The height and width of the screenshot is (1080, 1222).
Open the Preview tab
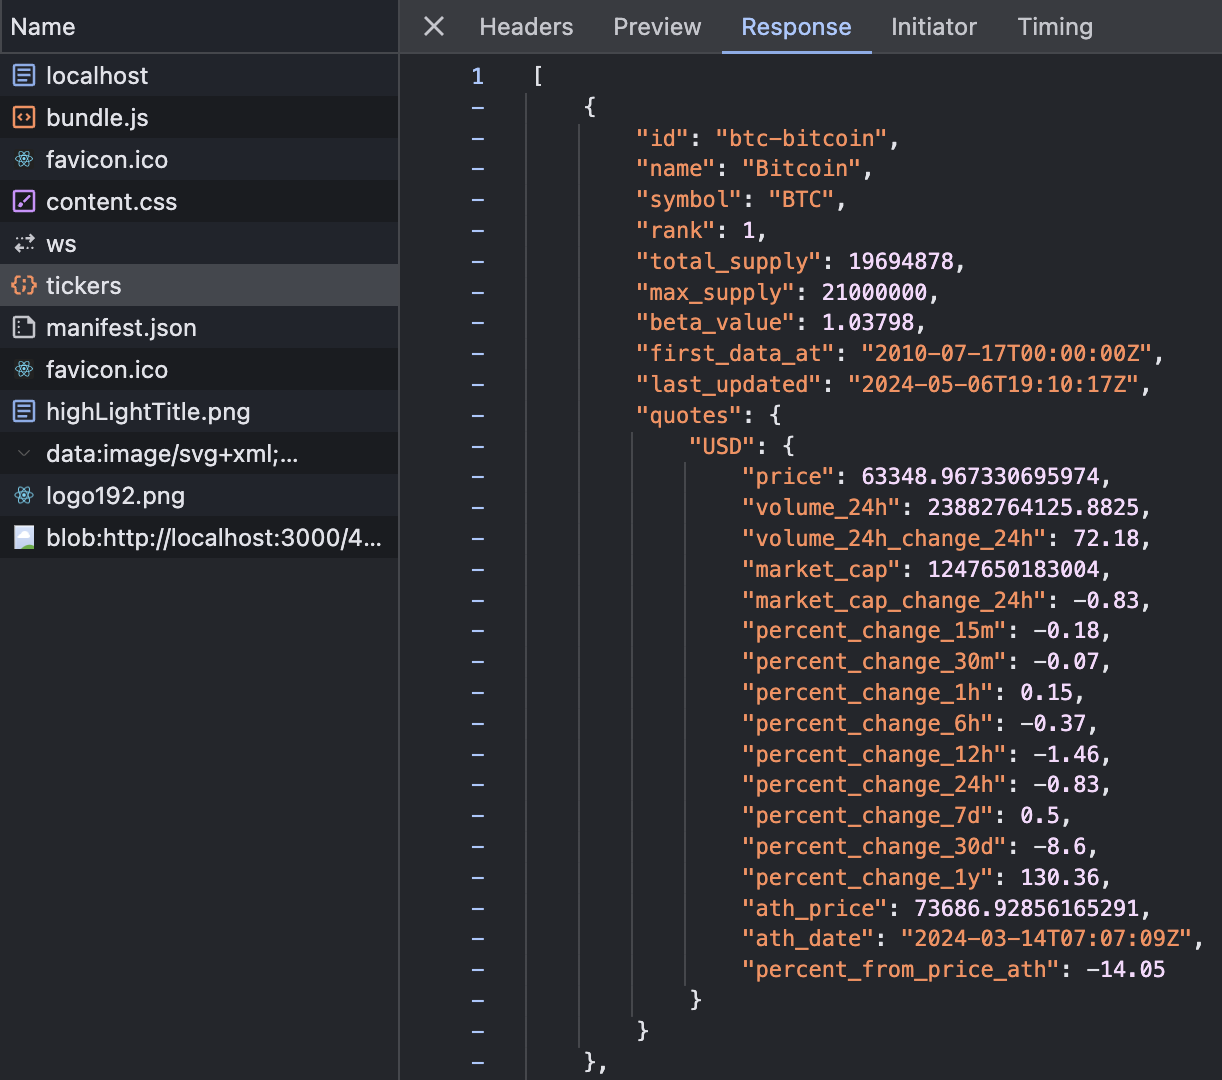[x=657, y=27]
